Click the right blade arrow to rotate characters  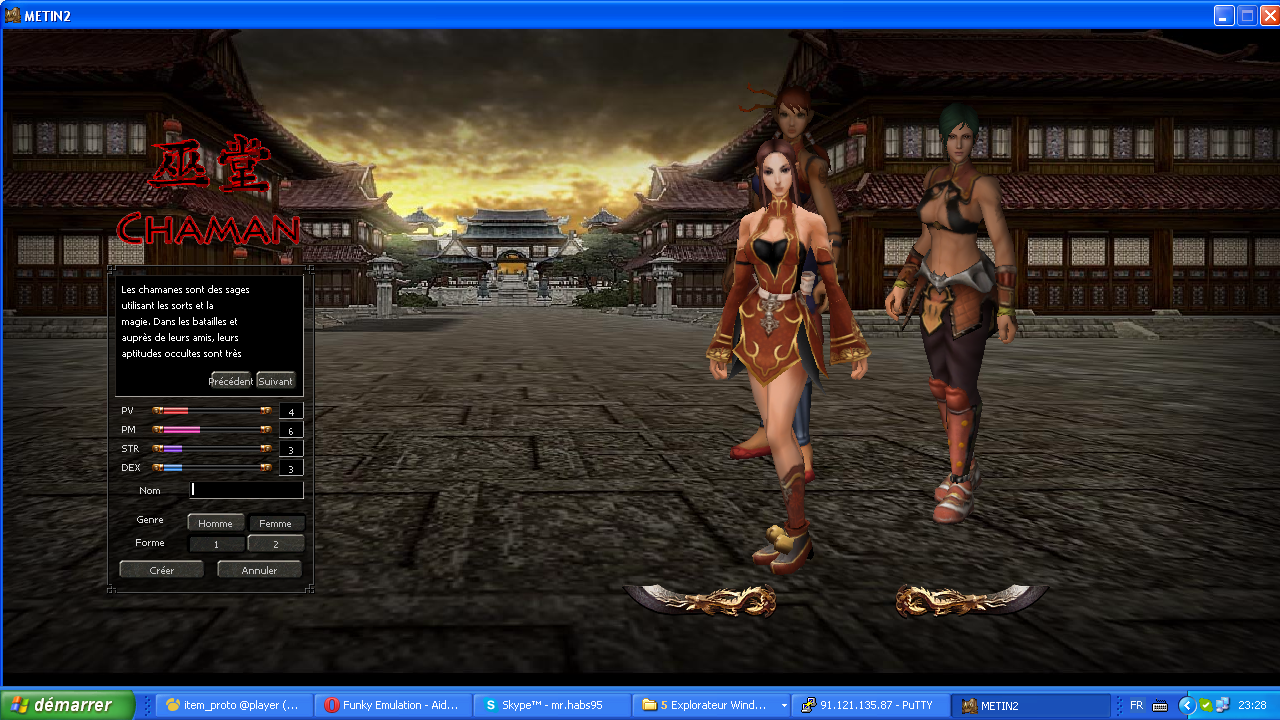pyautogui.click(x=972, y=599)
